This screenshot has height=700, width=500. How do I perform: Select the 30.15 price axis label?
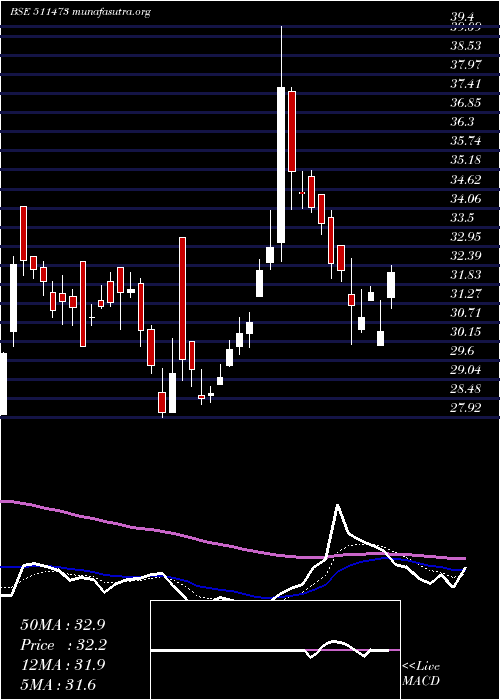pyautogui.click(x=465, y=332)
